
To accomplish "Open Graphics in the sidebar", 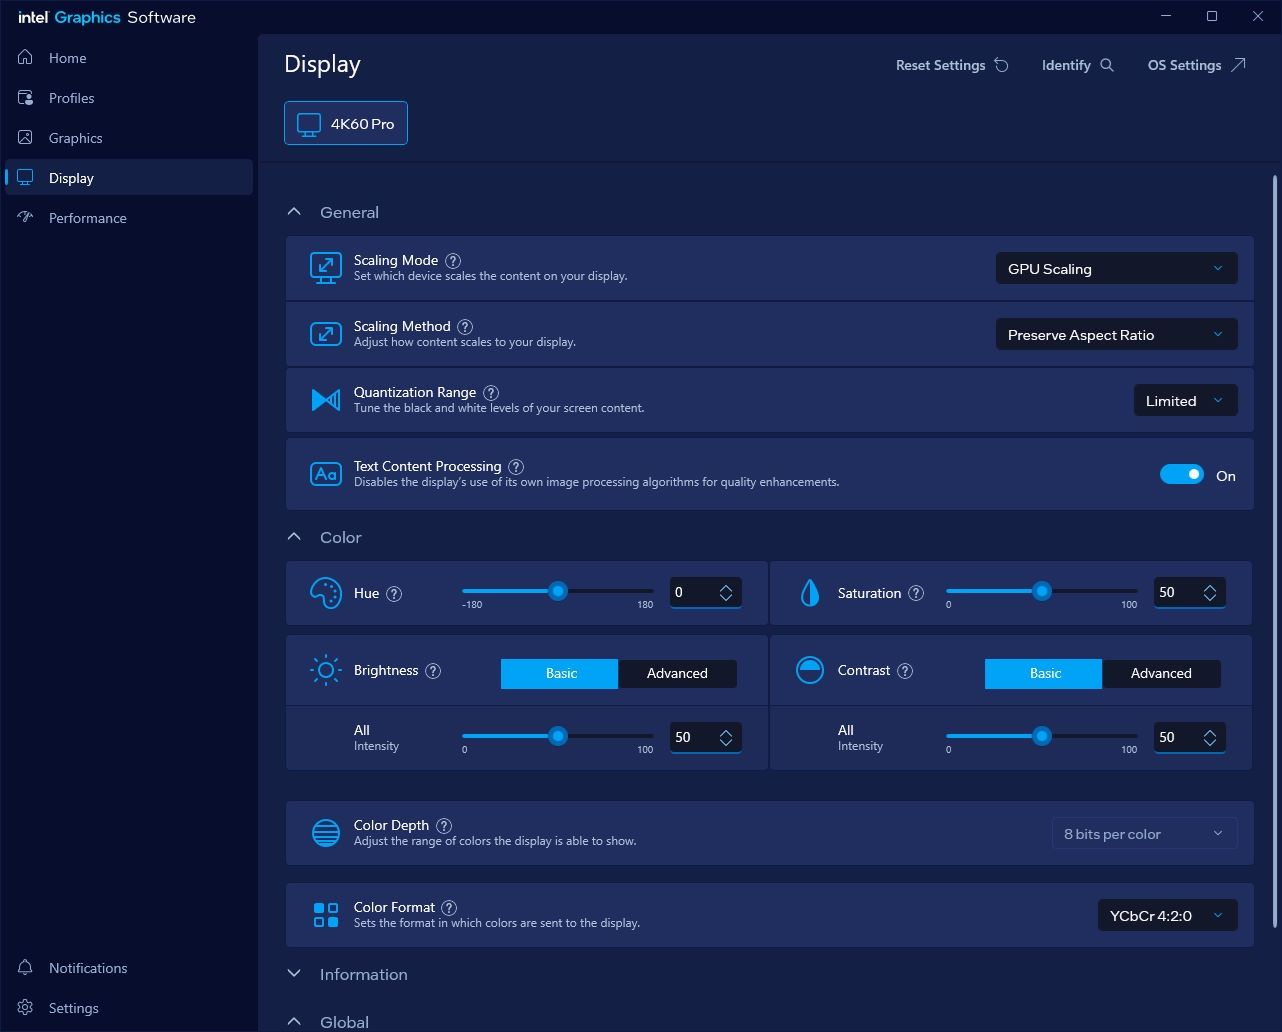I will pos(128,138).
